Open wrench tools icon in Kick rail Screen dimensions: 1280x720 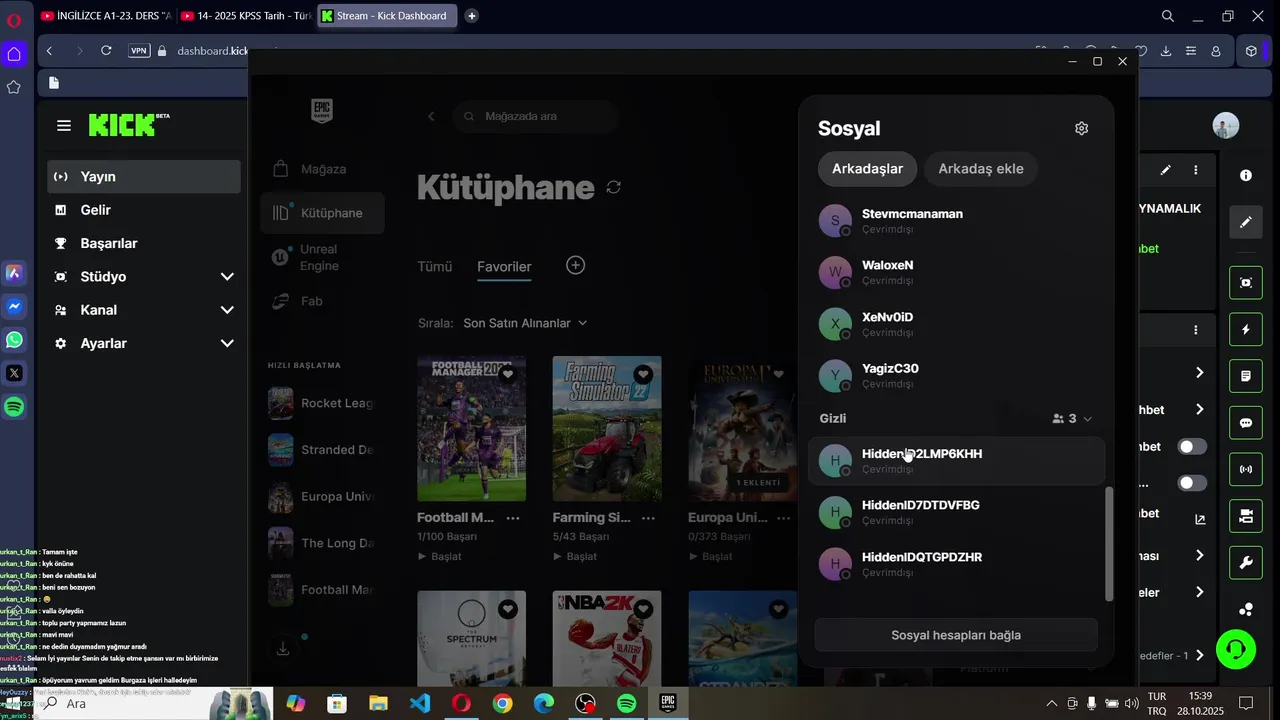[1246, 563]
